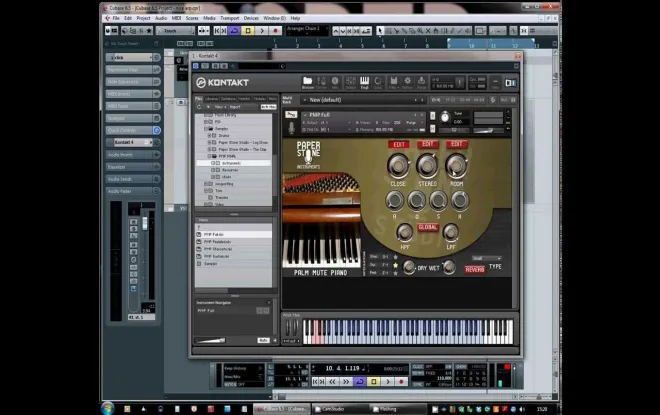The width and height of the screenshot is (660, 415).
Task: Click the CLOSE mic volume knob
Action: (x=398, y=165)
